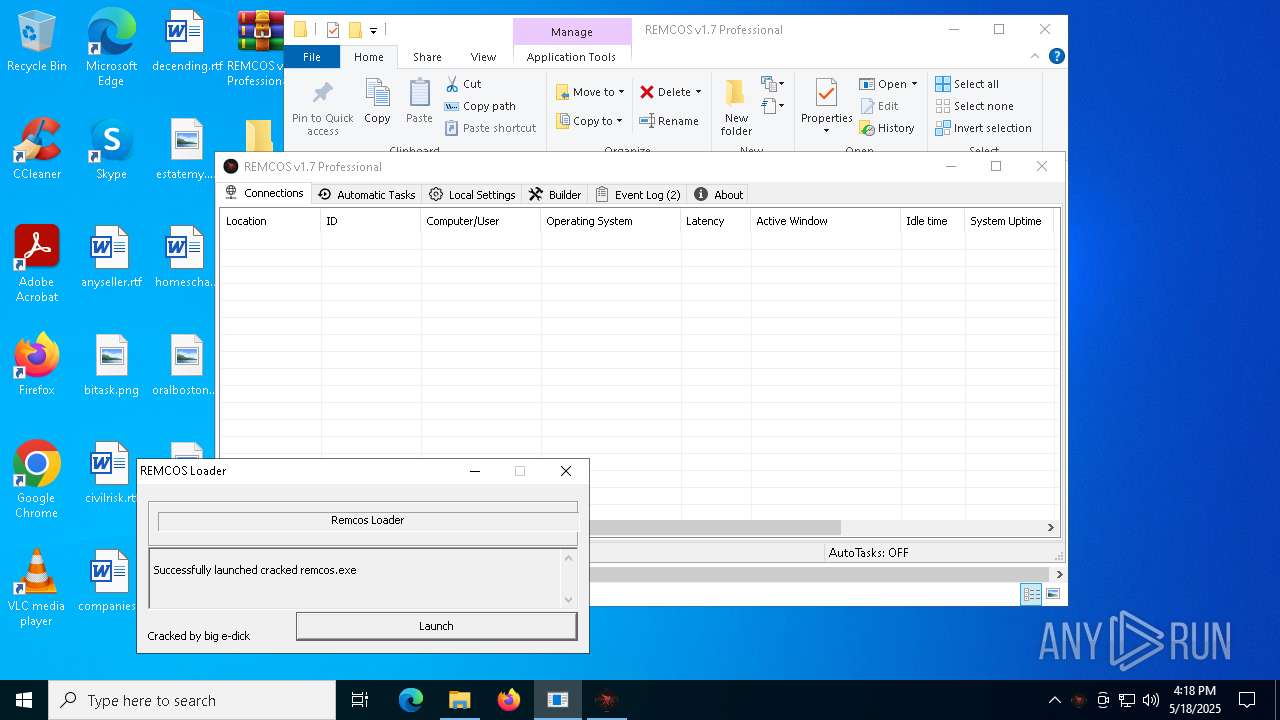Click the Windows Start button

click(x=24, y=700)
